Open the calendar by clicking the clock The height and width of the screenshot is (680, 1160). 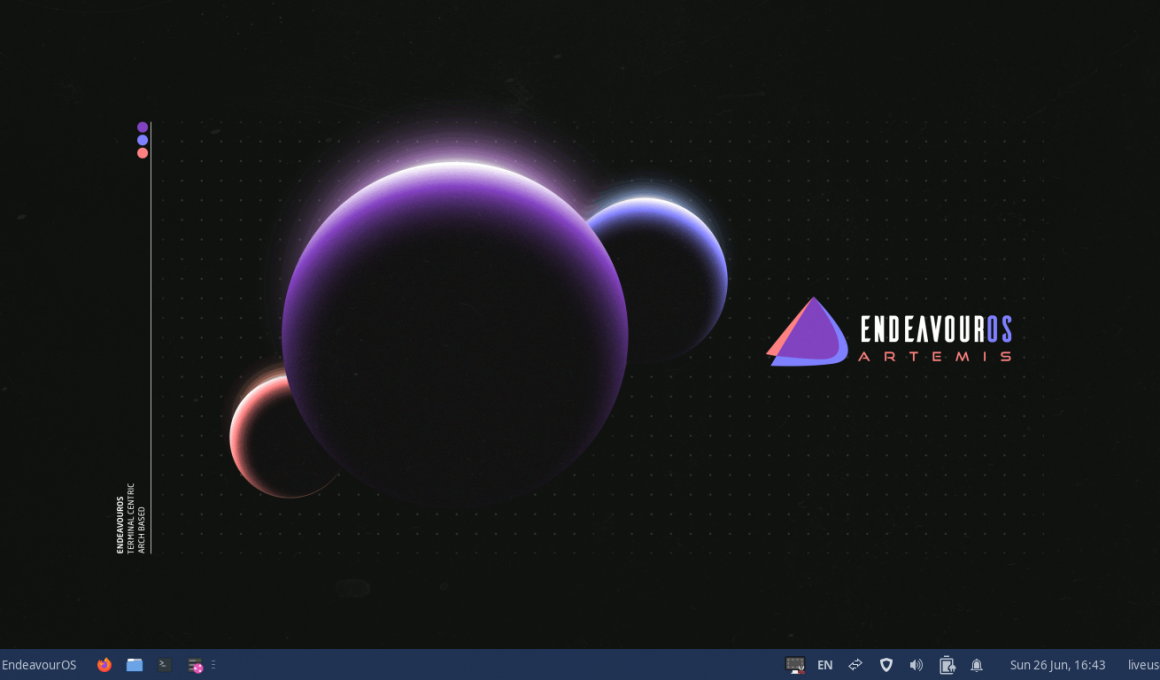tap(1056, 664)
